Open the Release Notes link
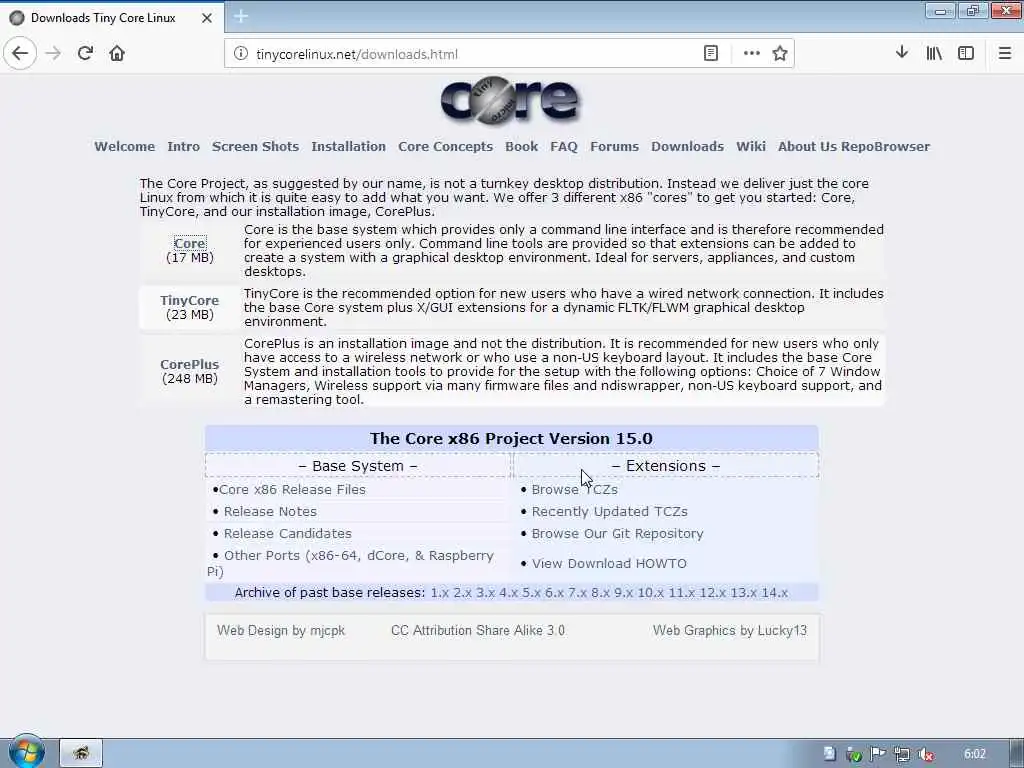This screenshot has width=1024, height=768. click(270, 511)
